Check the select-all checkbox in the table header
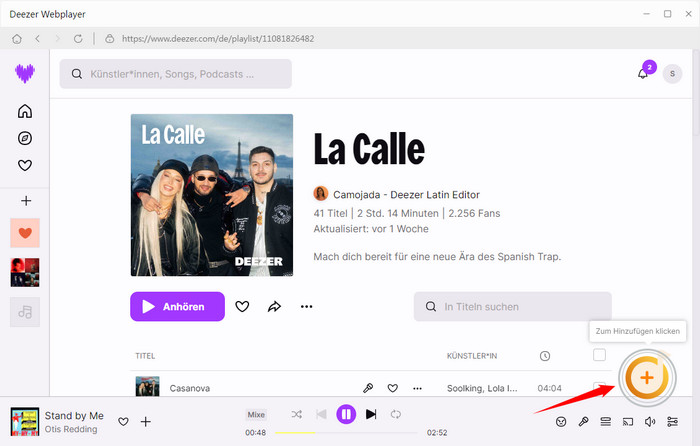The image size is (700, 446). (x=600, y=355)
